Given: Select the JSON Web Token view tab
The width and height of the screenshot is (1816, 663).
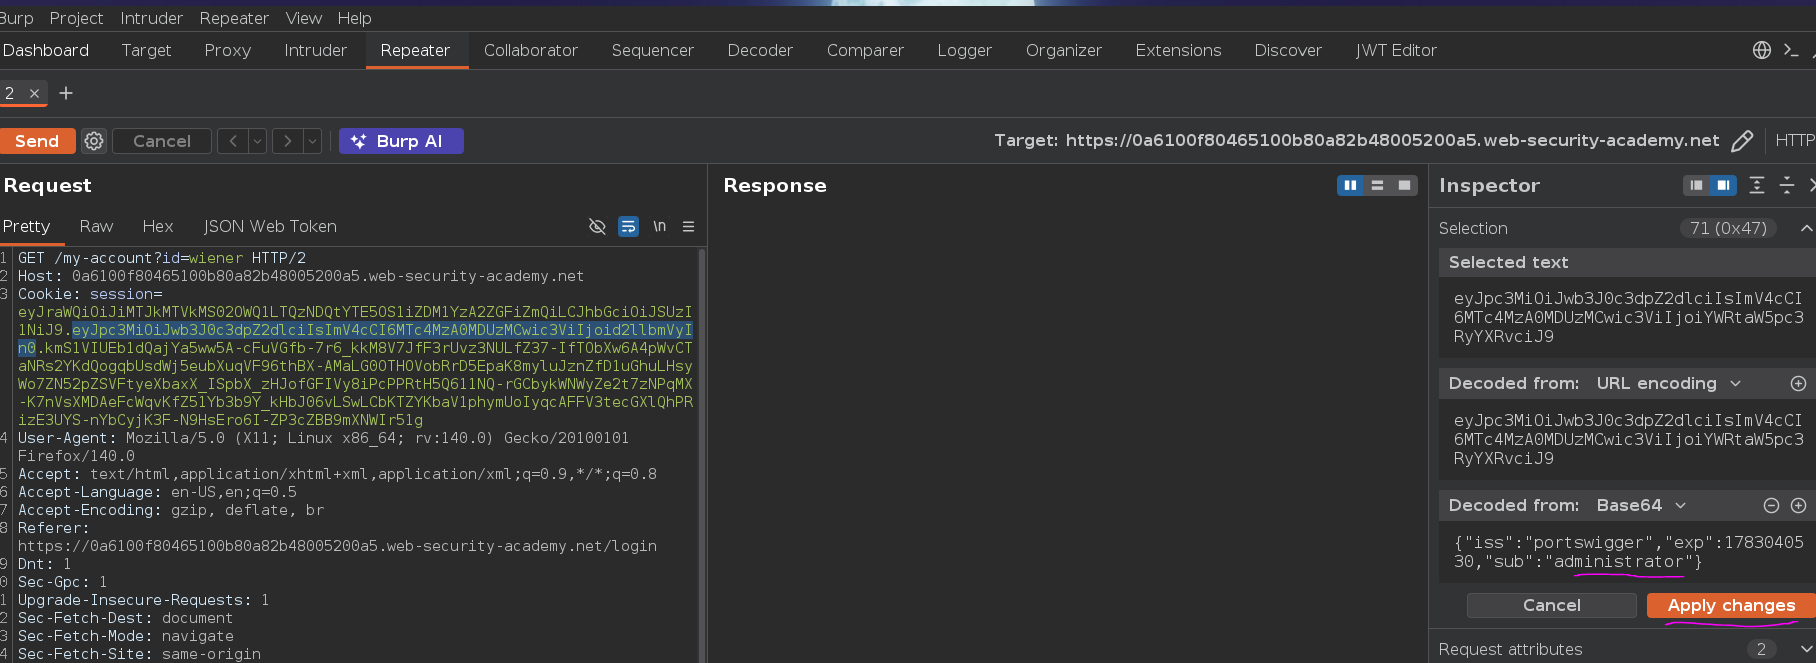Looking at the screenshot, I should tap(270, 227).
